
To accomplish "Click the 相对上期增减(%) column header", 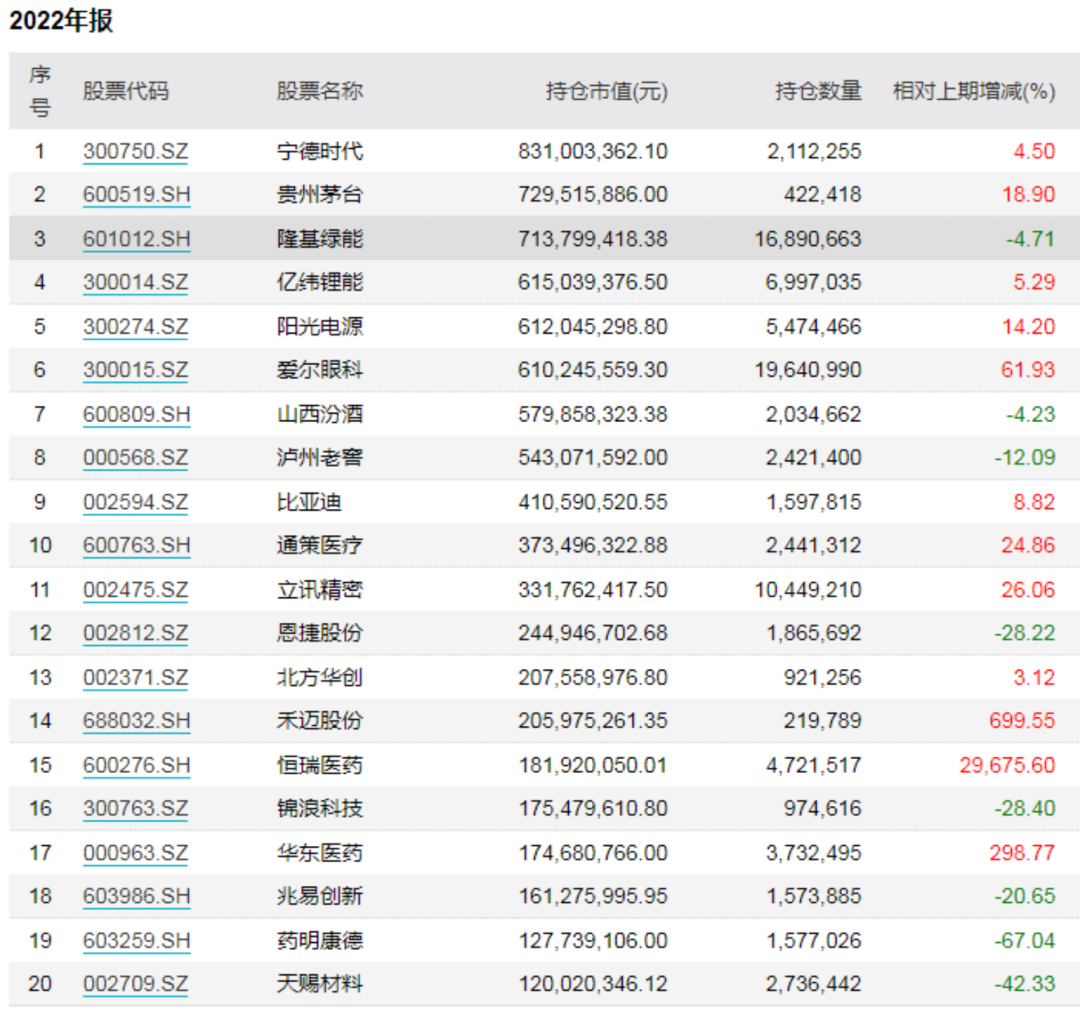I will point(974,91).
